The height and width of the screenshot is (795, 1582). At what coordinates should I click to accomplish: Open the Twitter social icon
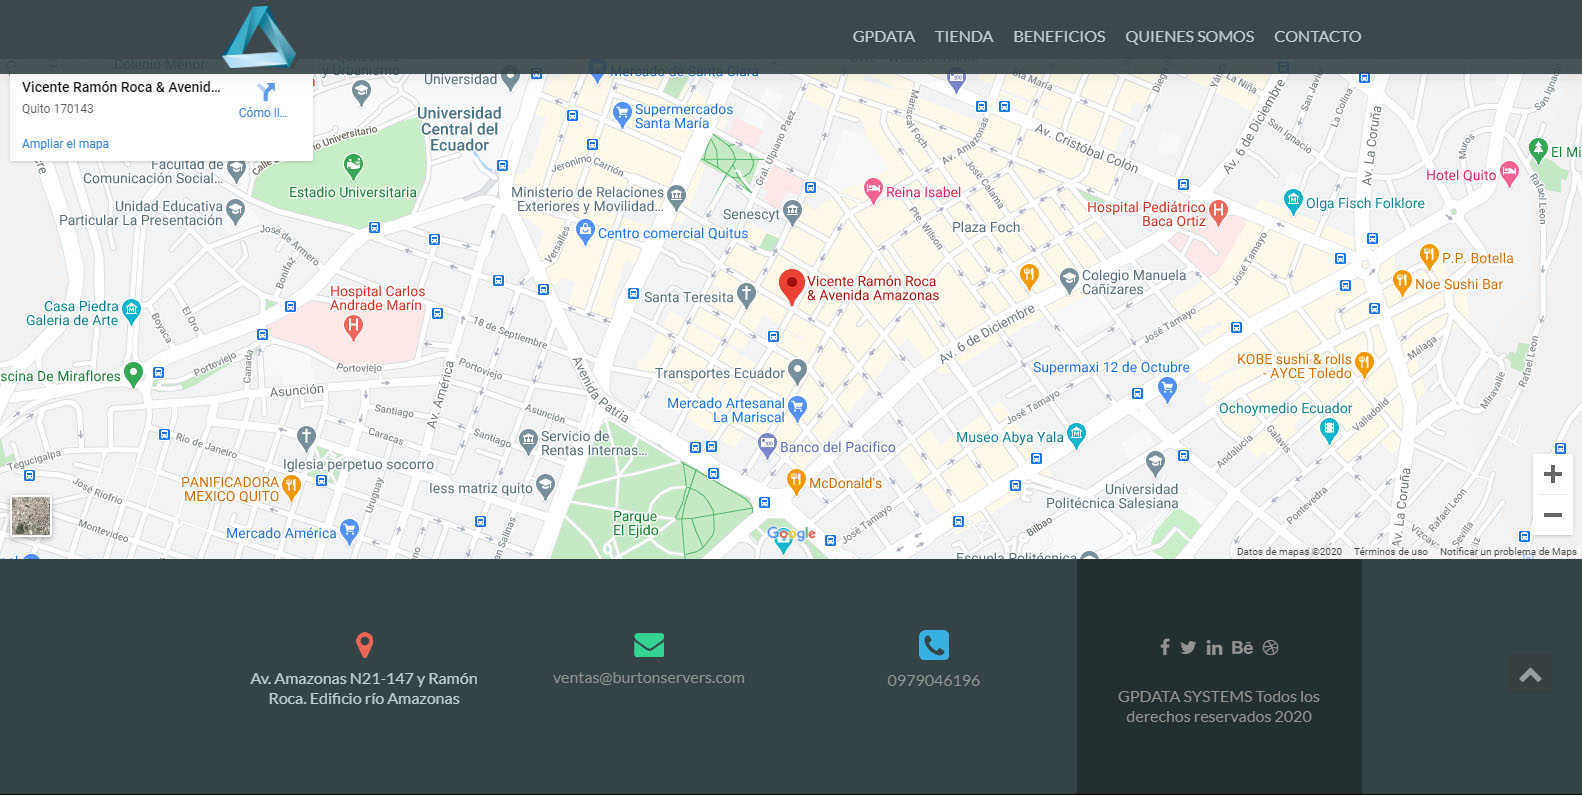(x=1188, y=648)
